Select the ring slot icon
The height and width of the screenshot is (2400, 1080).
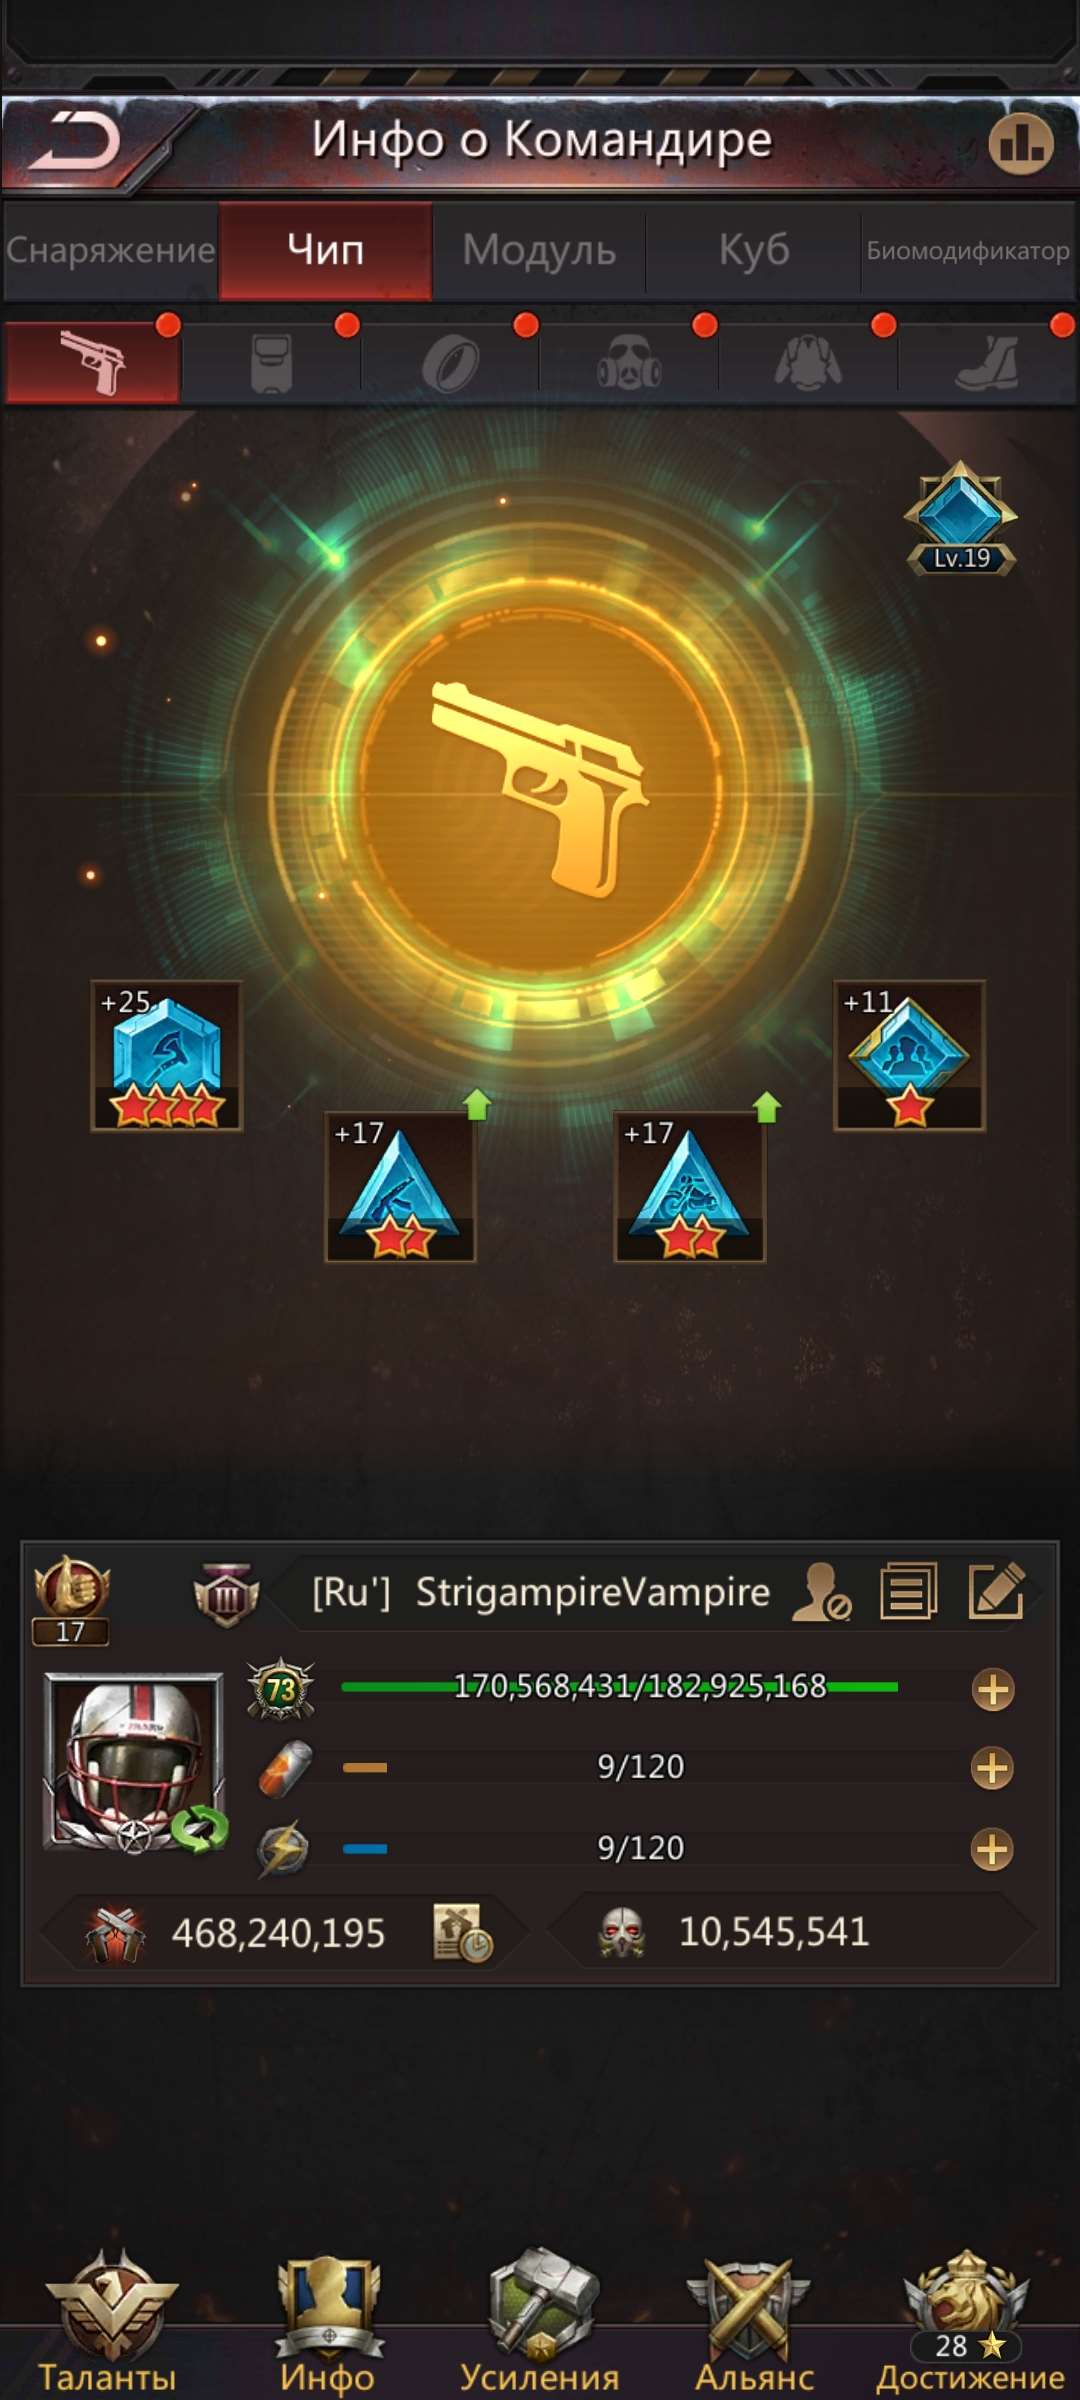[x=450, y=362]
